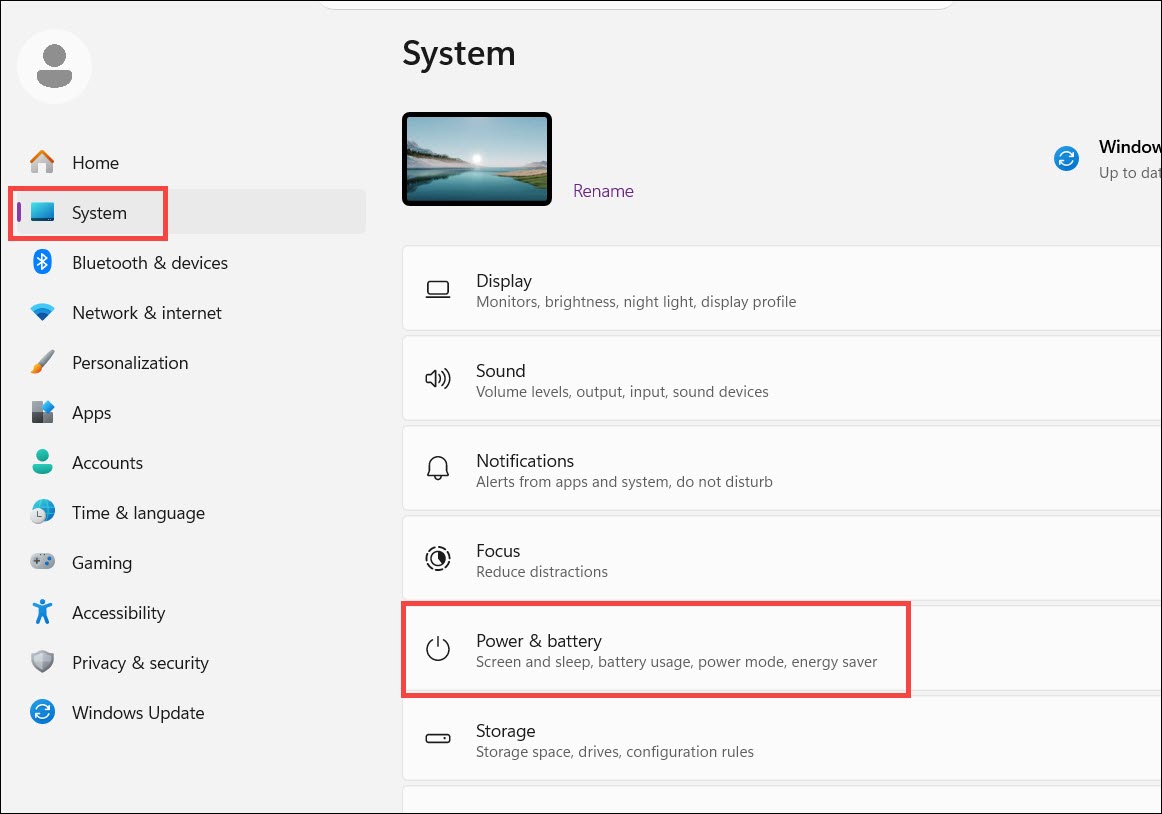Click the Windows Update icon in sidebar
Screen dimensions: 1162x814
coord(42,712)
